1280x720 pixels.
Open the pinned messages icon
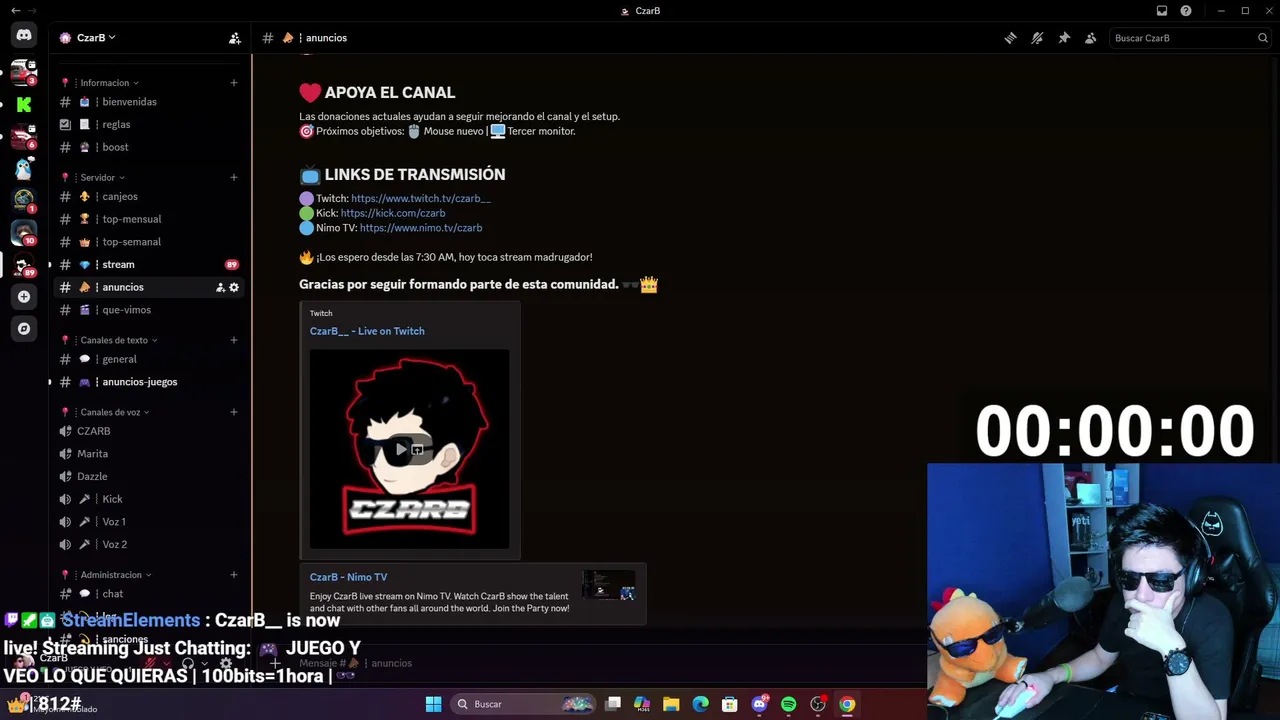(x=1064, y=38)
